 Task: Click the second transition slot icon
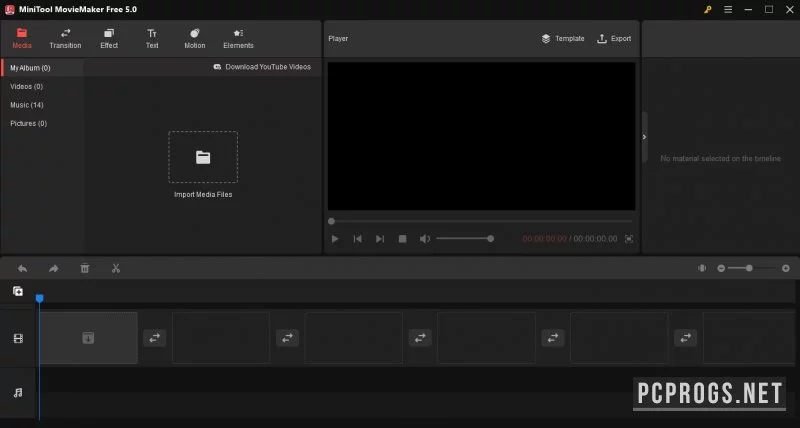click(287, 338)
